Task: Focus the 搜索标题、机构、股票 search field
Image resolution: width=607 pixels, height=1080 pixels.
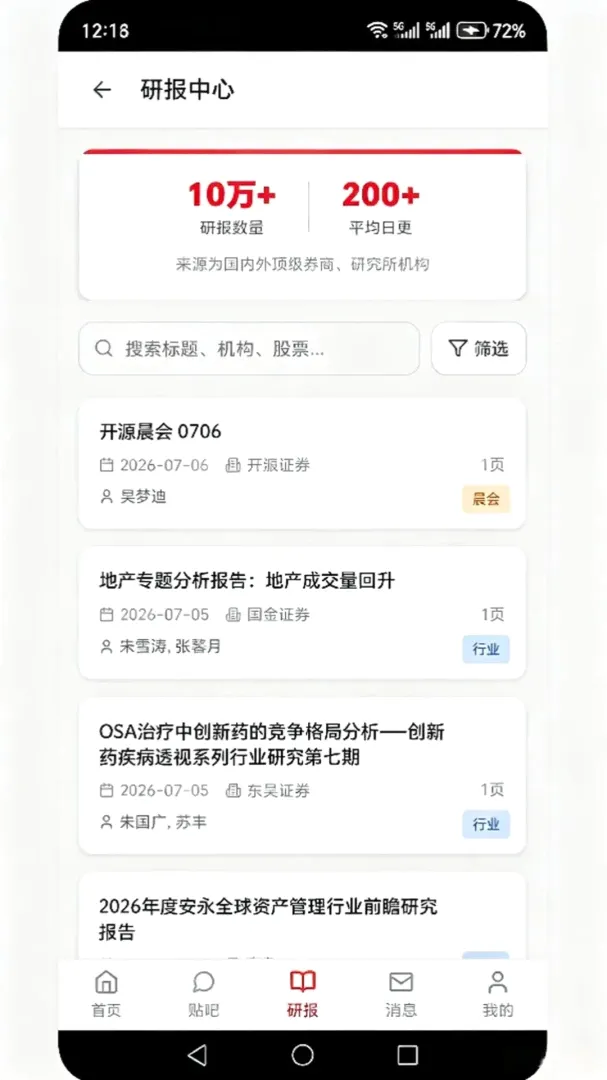Action: click(249, 349)
